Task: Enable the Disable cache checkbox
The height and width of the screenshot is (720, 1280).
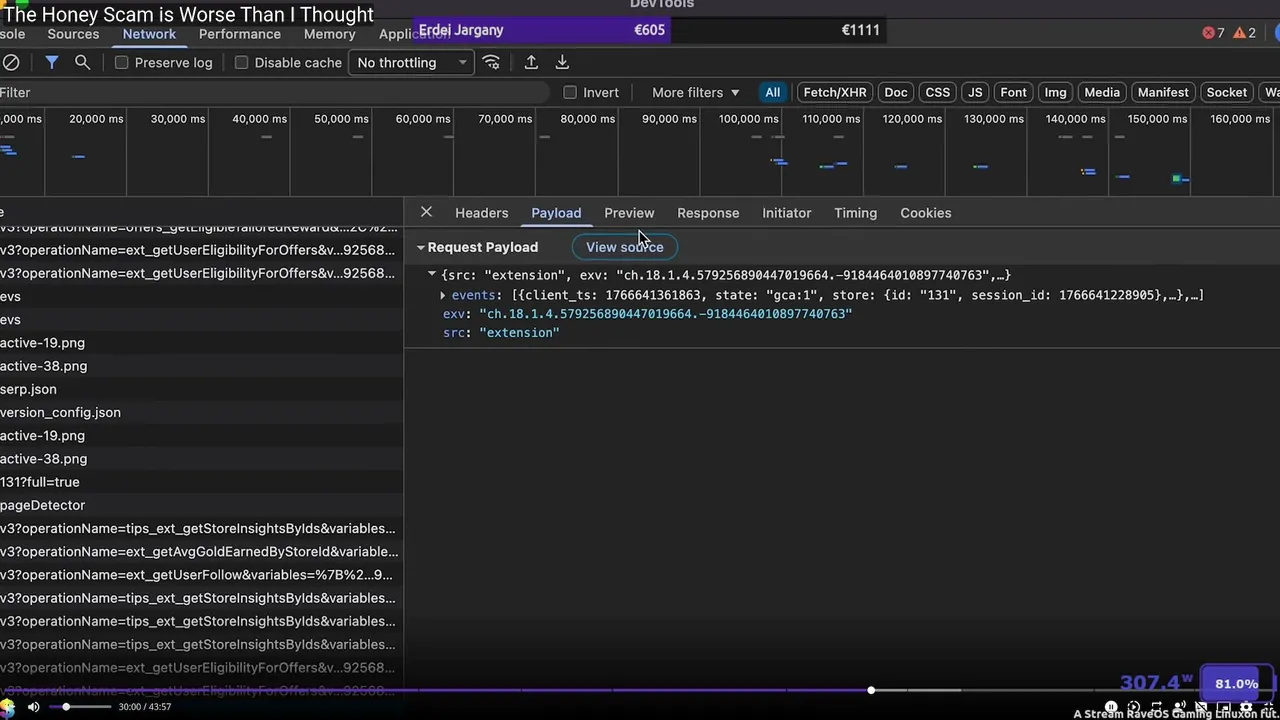Action: coord(241,62)
